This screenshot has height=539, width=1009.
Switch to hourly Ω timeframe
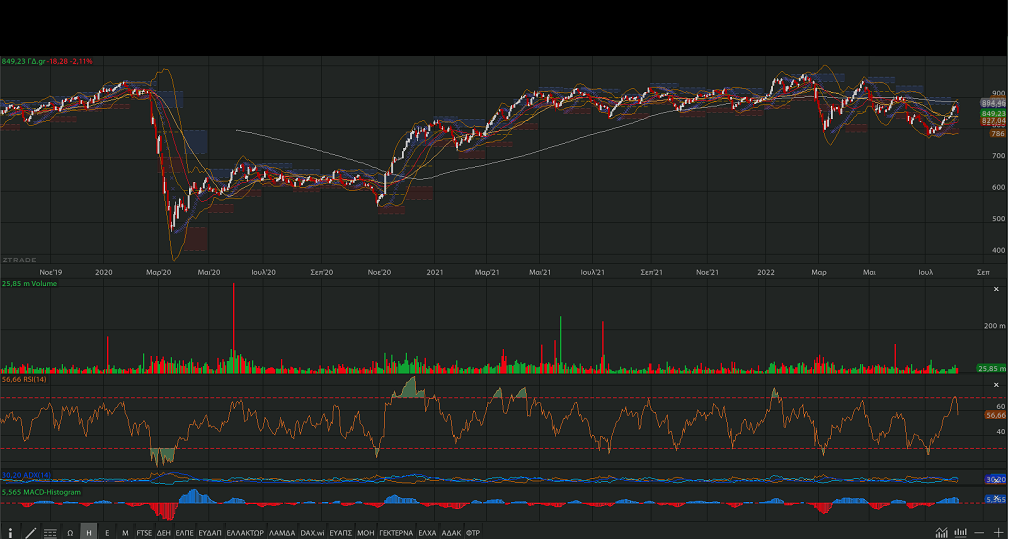coord(70,533)
